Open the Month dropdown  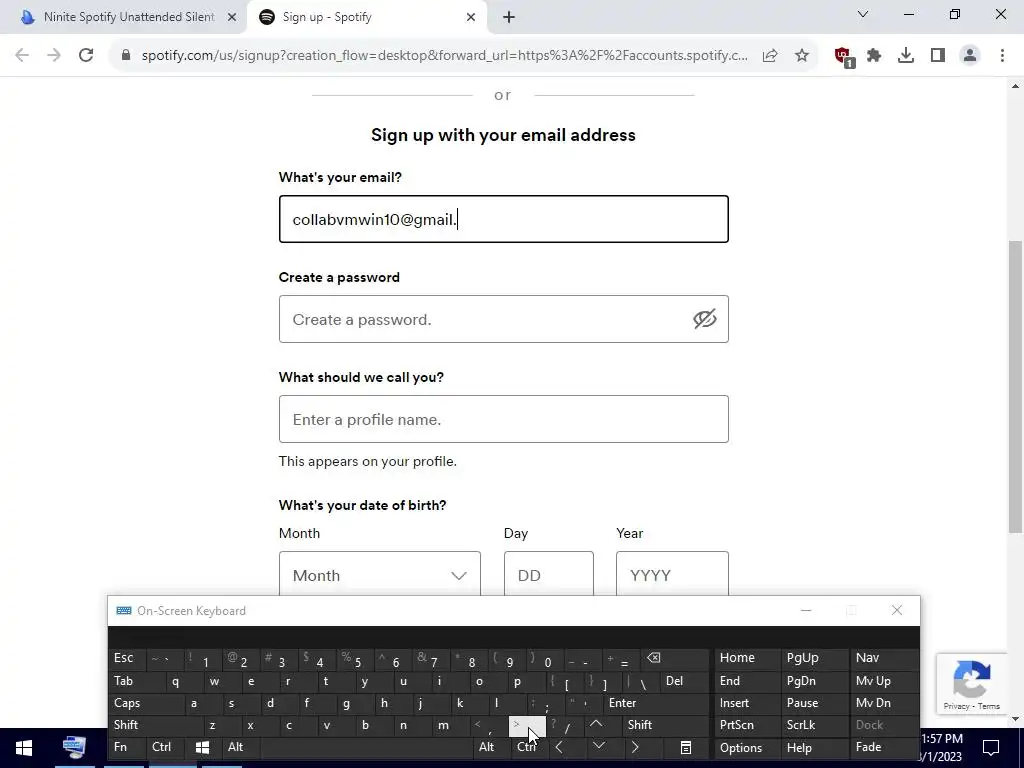(379, 574)
